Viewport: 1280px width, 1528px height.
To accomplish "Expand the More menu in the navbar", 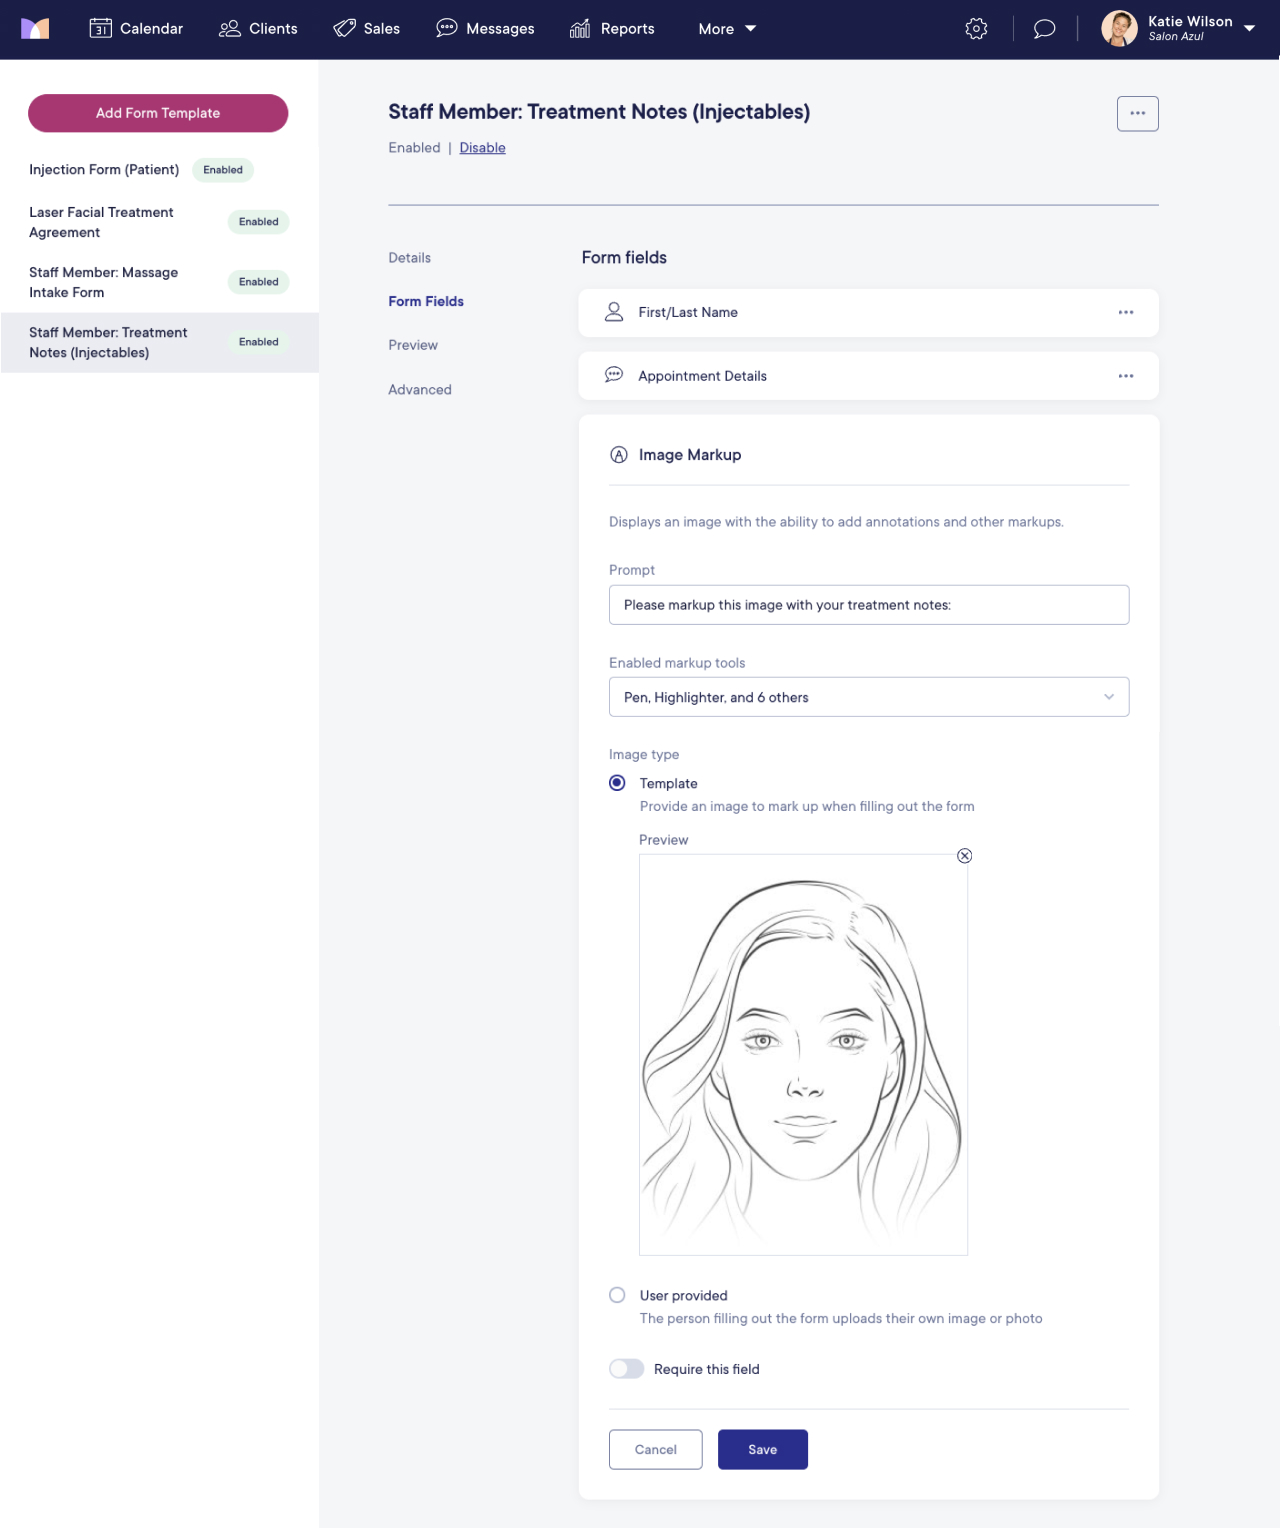I will [725, 29].
